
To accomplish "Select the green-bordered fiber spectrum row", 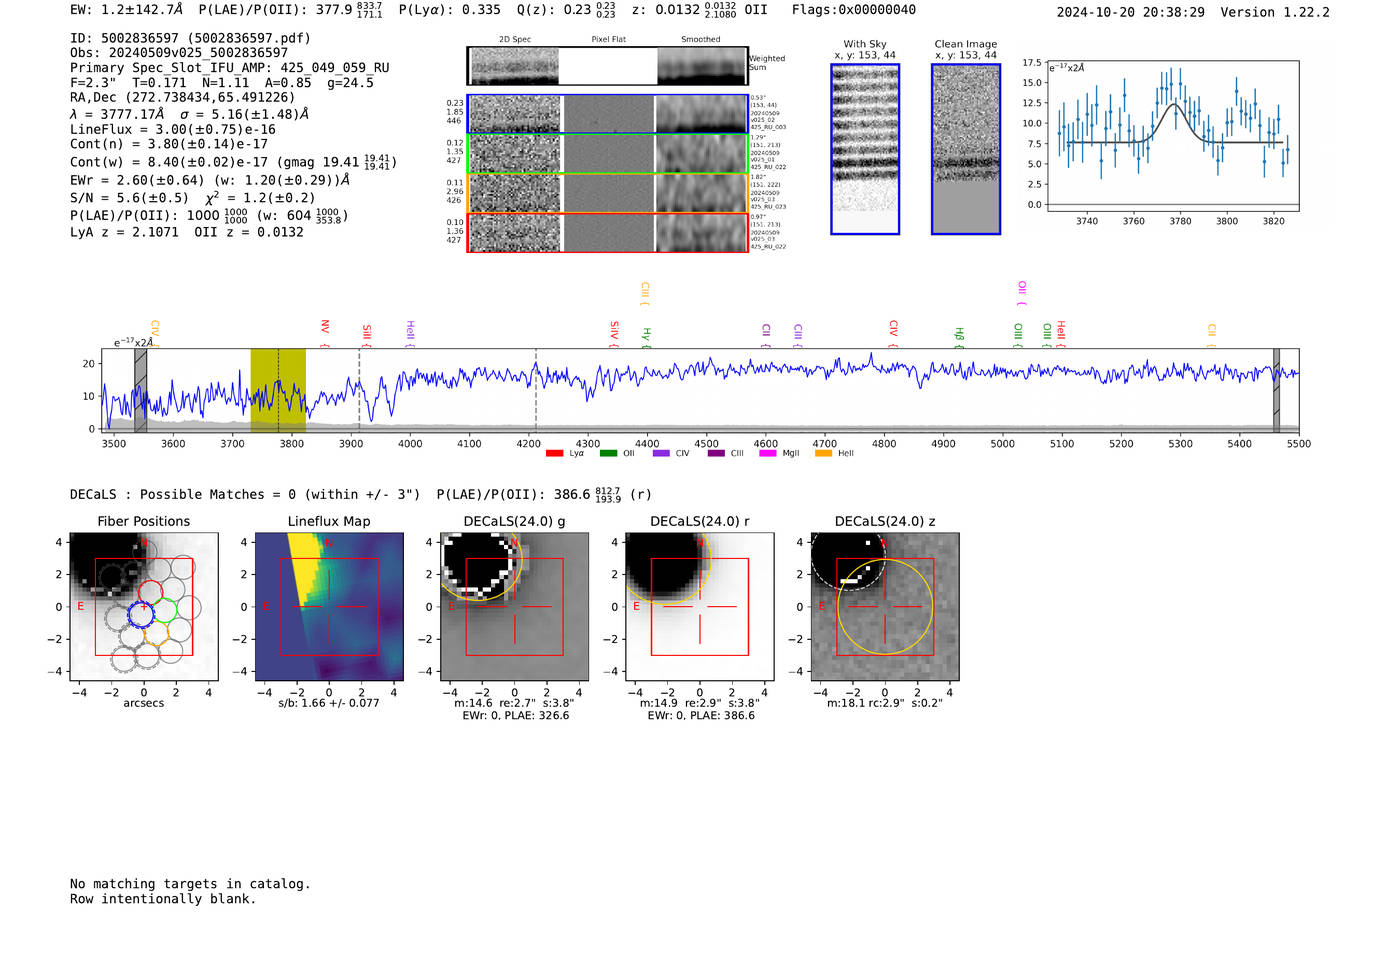I will pos(608,153).
